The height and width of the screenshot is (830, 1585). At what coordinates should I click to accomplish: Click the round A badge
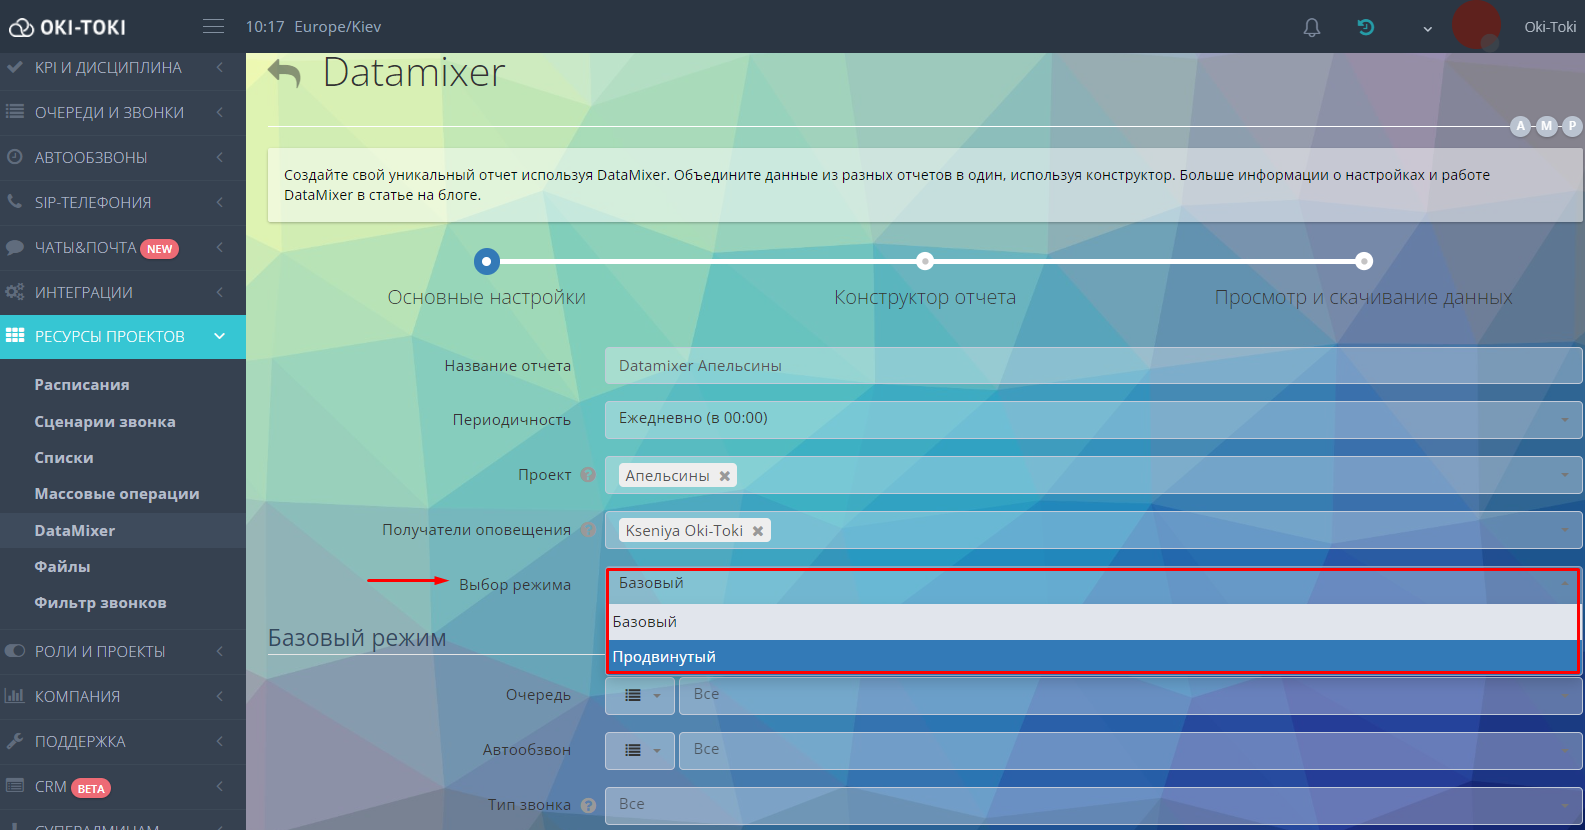pyautogui.click(x=1521, y=126)
